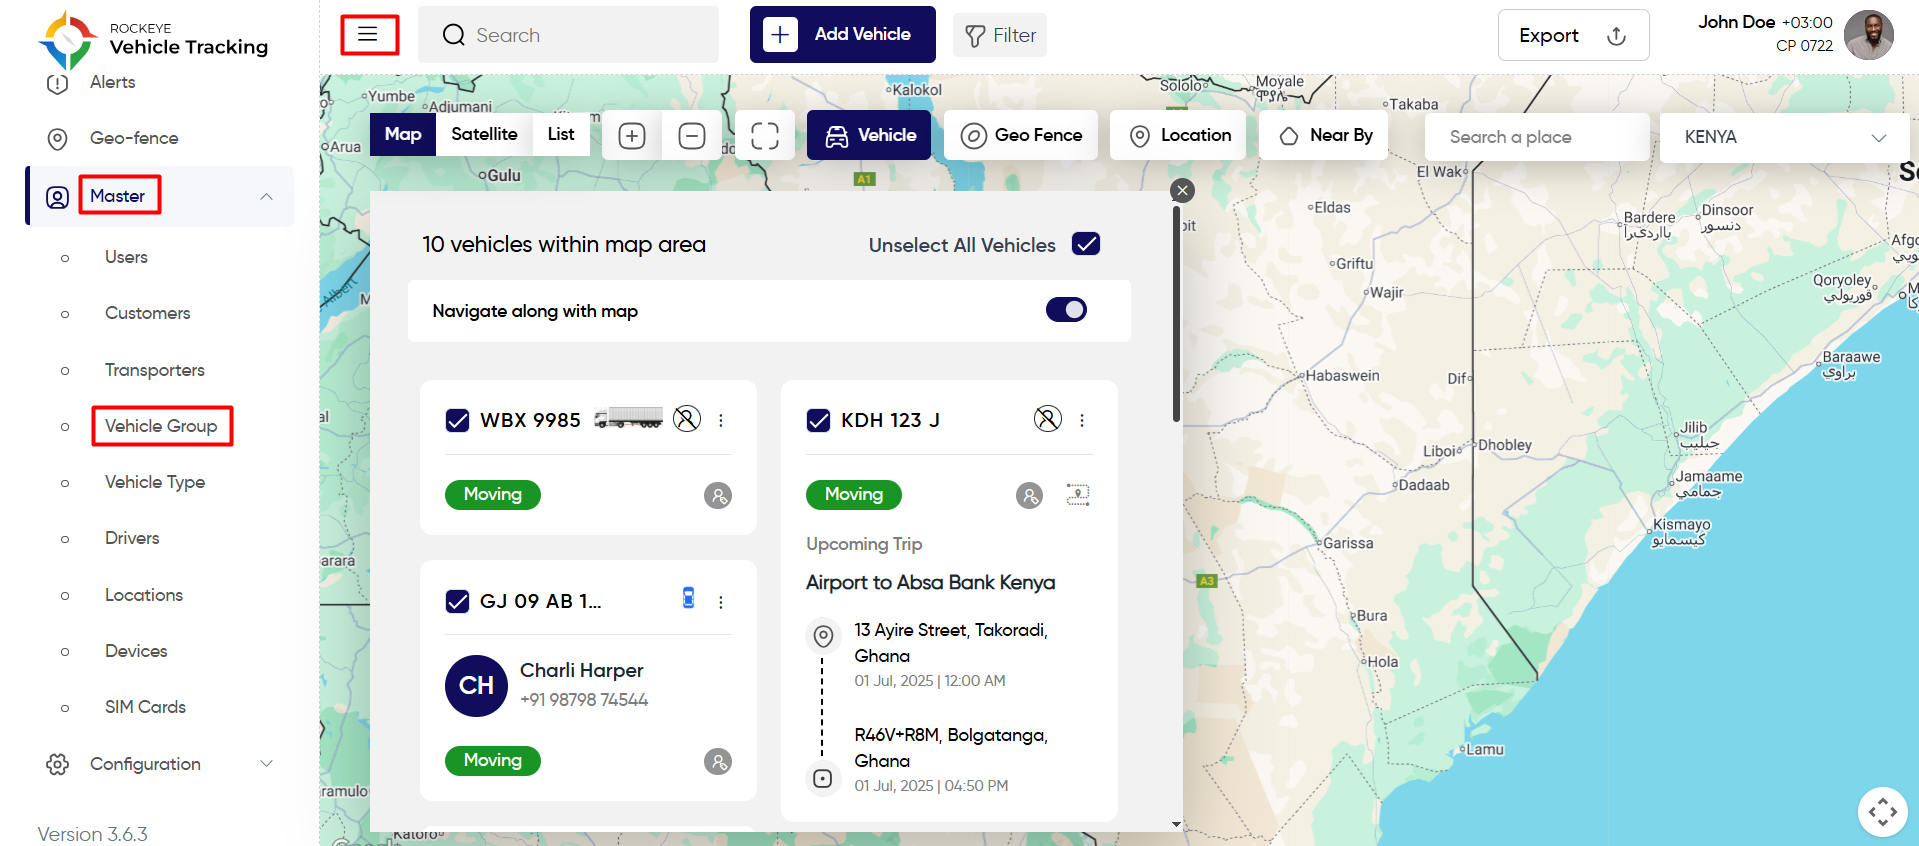
Task: Switch to Map view tab
Action: (x=403, y=134)
